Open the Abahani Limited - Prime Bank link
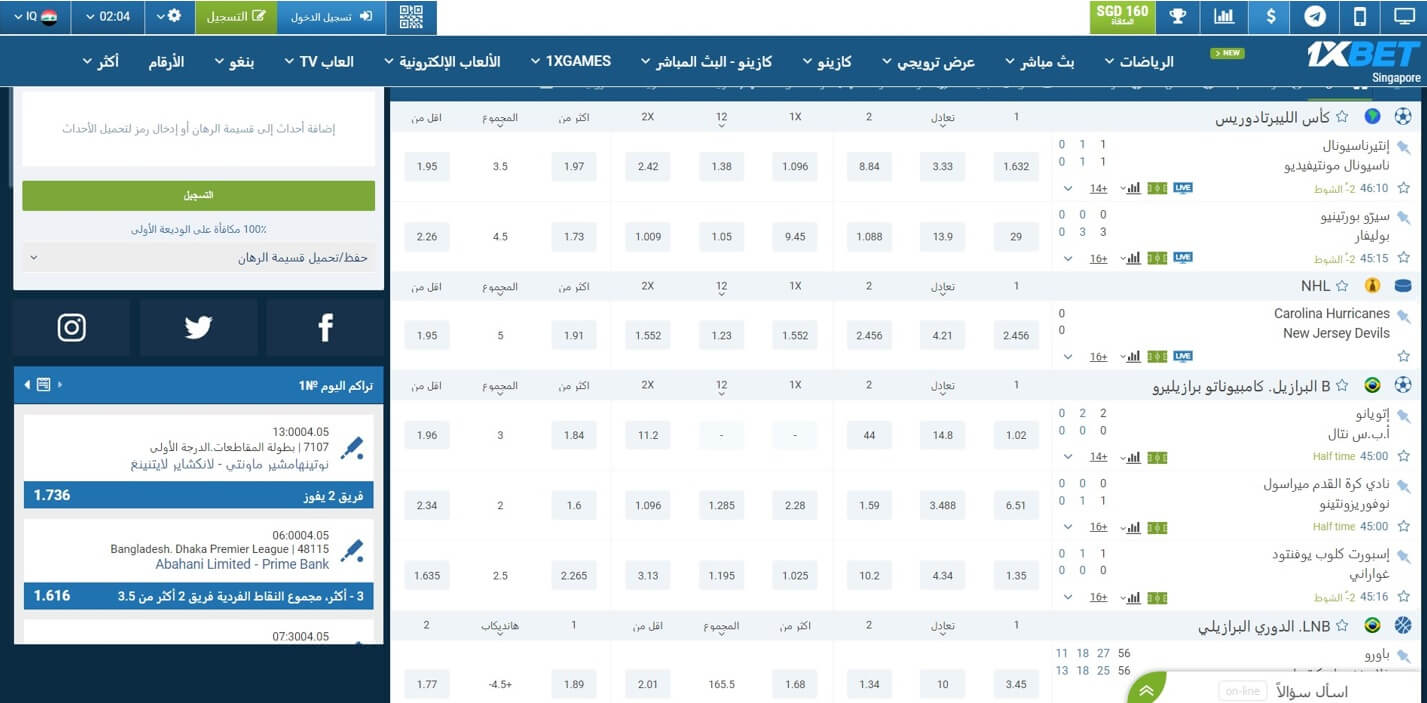Image resolution: width=1427 pixels, height=703 pixels. (x=242, y=564)
